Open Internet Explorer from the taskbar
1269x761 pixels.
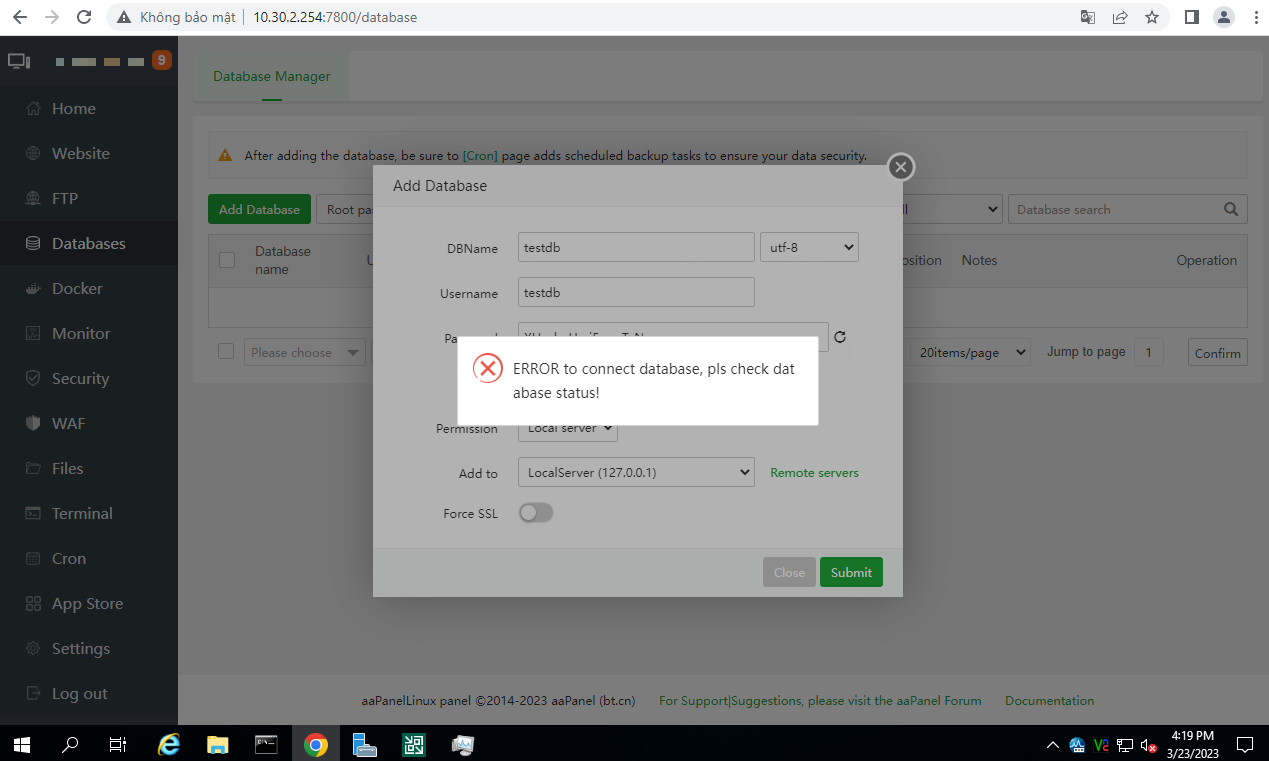170,744
